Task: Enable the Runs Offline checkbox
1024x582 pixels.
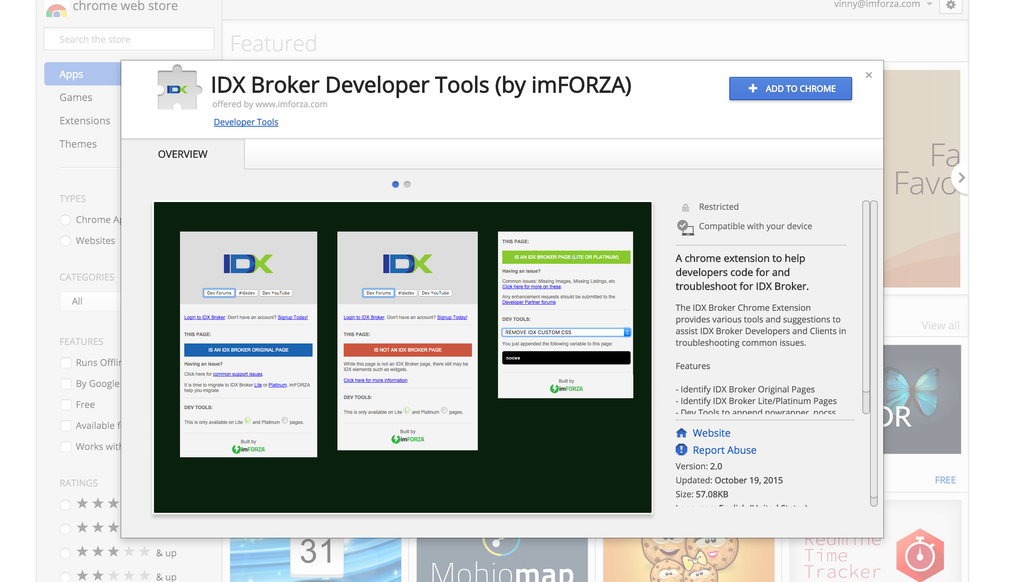Action: point(65,363)
